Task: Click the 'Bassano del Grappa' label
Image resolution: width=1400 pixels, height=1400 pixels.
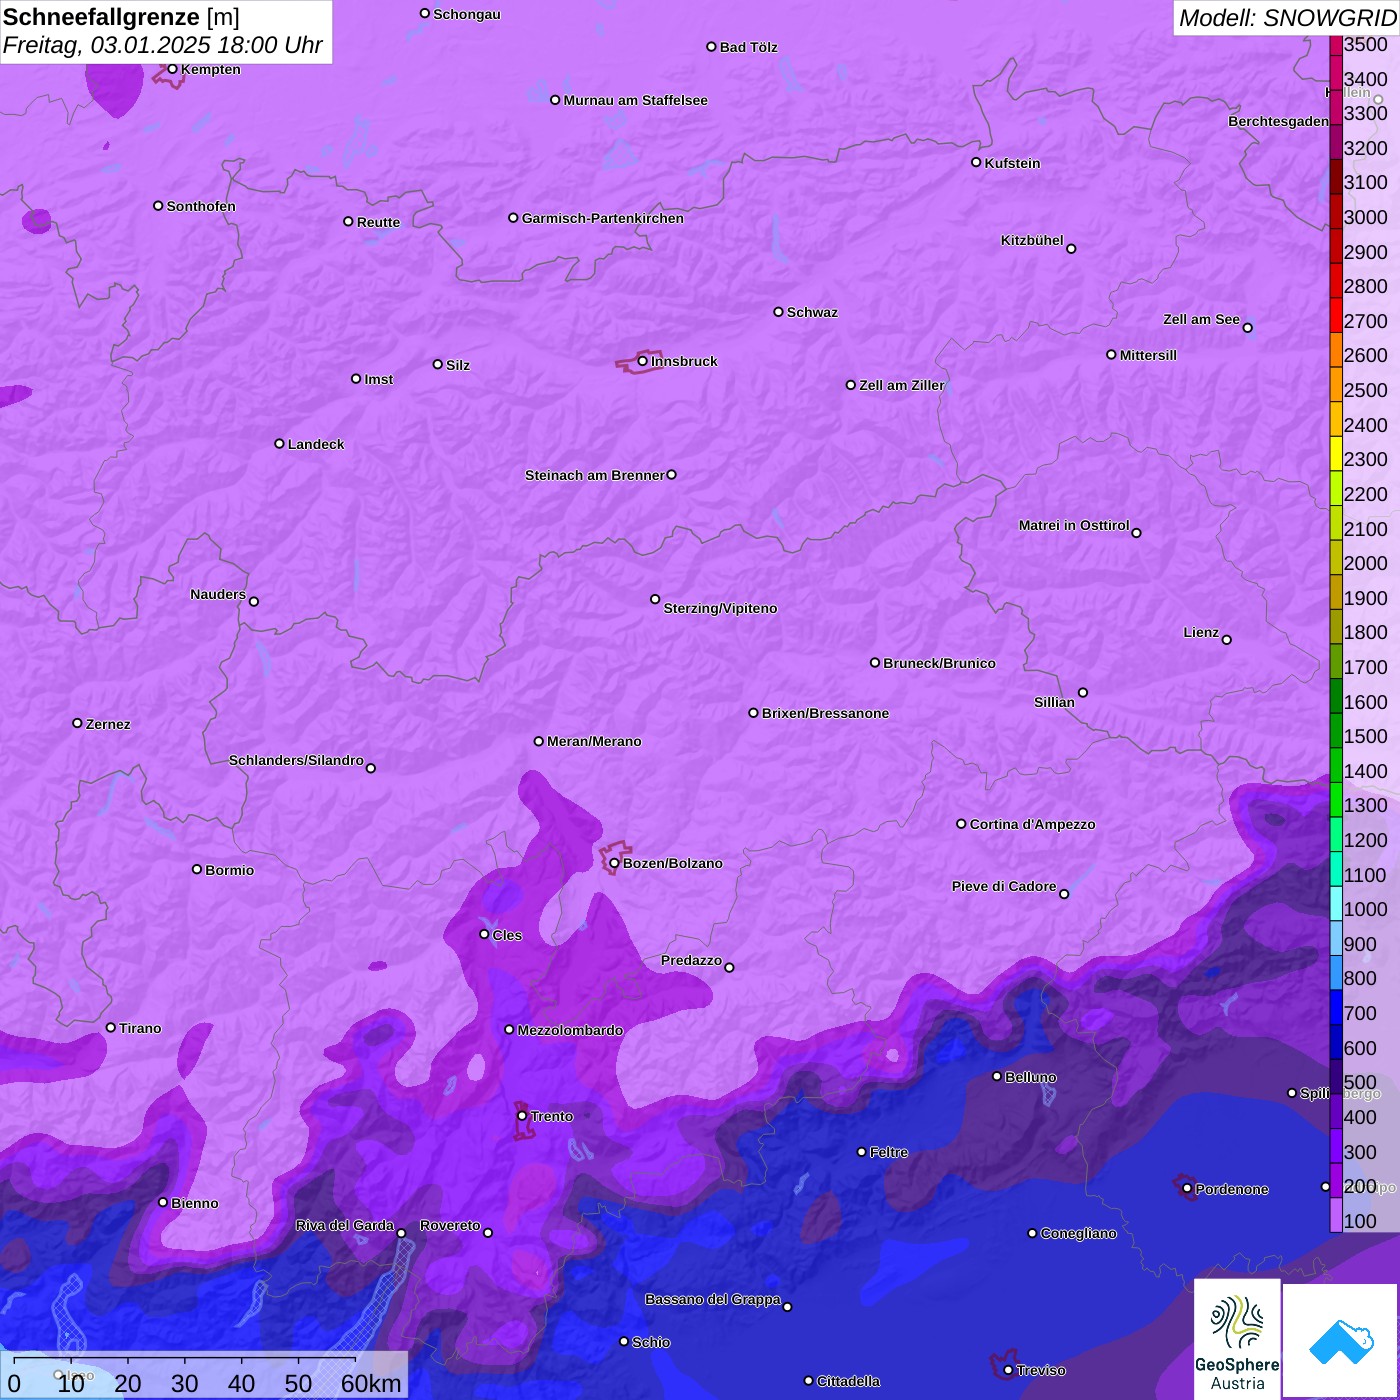Action: tap(713, 1299)
